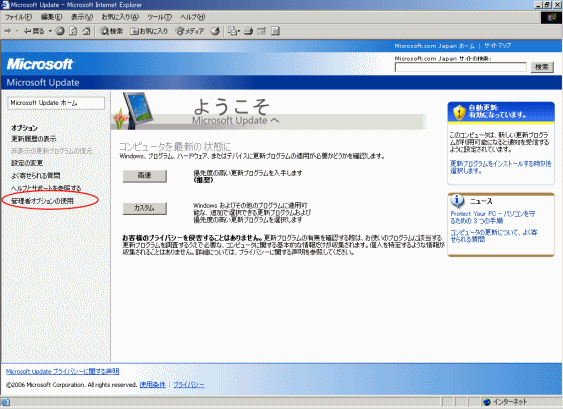Open the 編集(E) menu
The image size is (563, 409).
[x=51, y=17]
